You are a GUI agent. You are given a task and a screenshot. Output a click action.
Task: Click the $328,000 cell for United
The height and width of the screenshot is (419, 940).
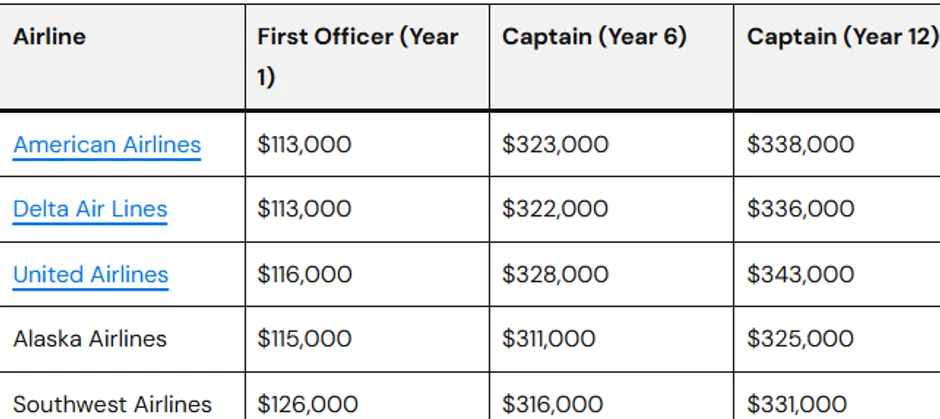[555, 274]
